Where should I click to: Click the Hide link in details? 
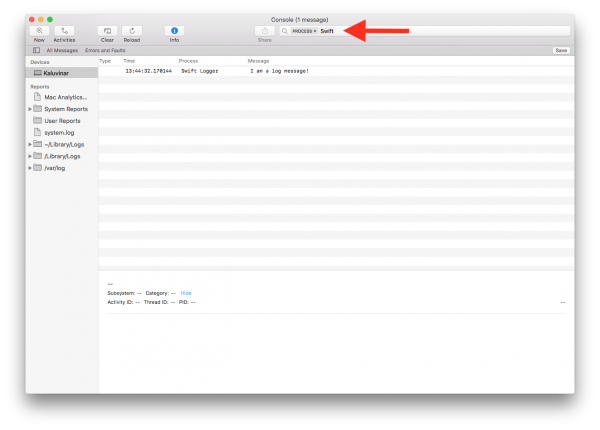(186, 293)
